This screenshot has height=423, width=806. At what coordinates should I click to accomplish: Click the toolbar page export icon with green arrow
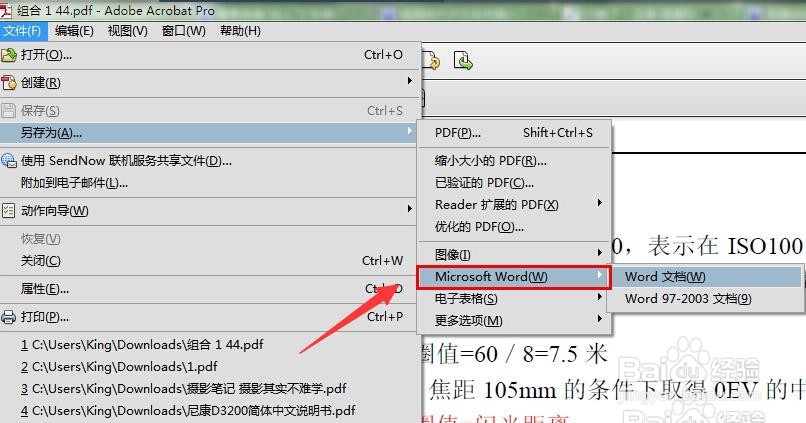[463, 60]
